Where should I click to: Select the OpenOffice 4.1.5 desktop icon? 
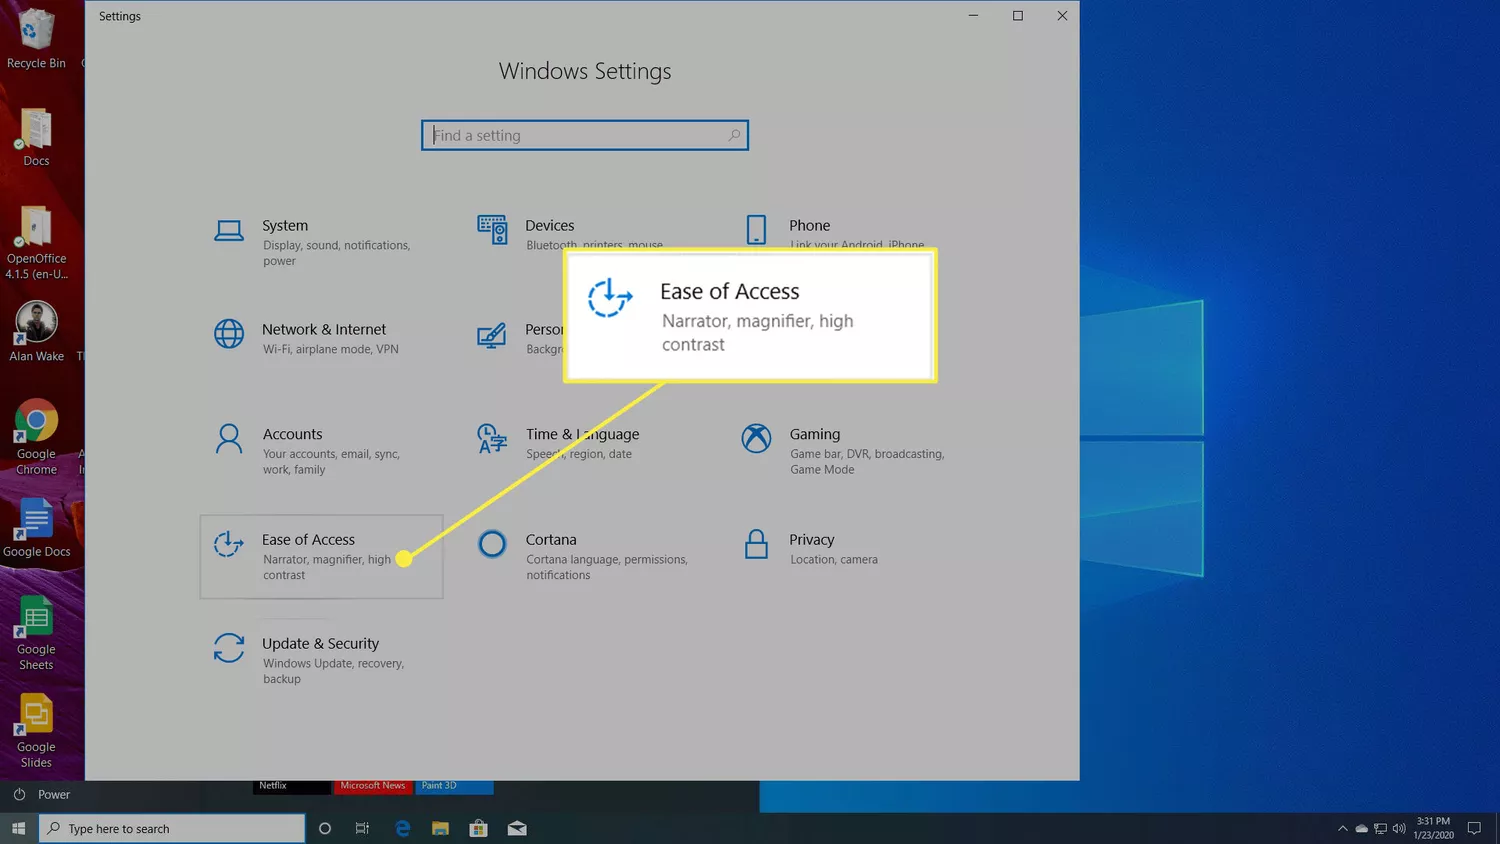[x=36, y=243]
